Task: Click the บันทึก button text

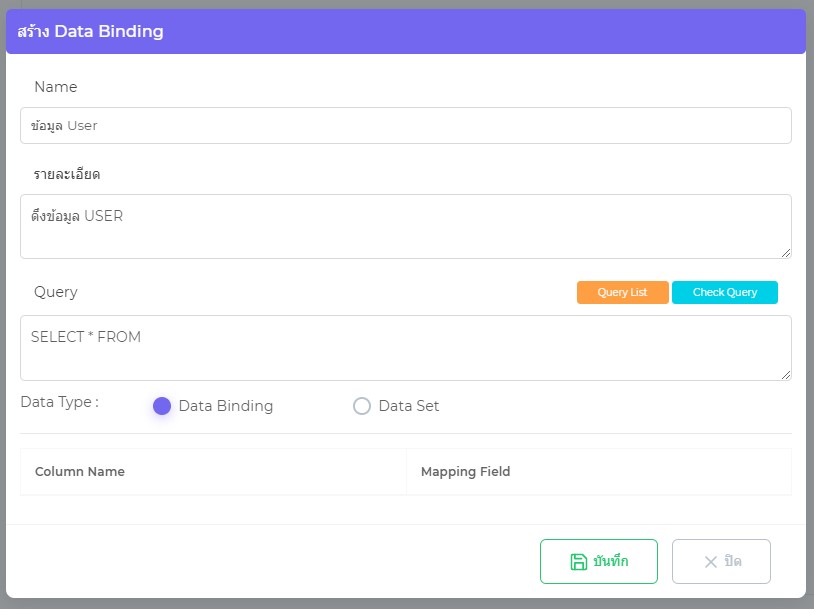Action: coord(610,562)
